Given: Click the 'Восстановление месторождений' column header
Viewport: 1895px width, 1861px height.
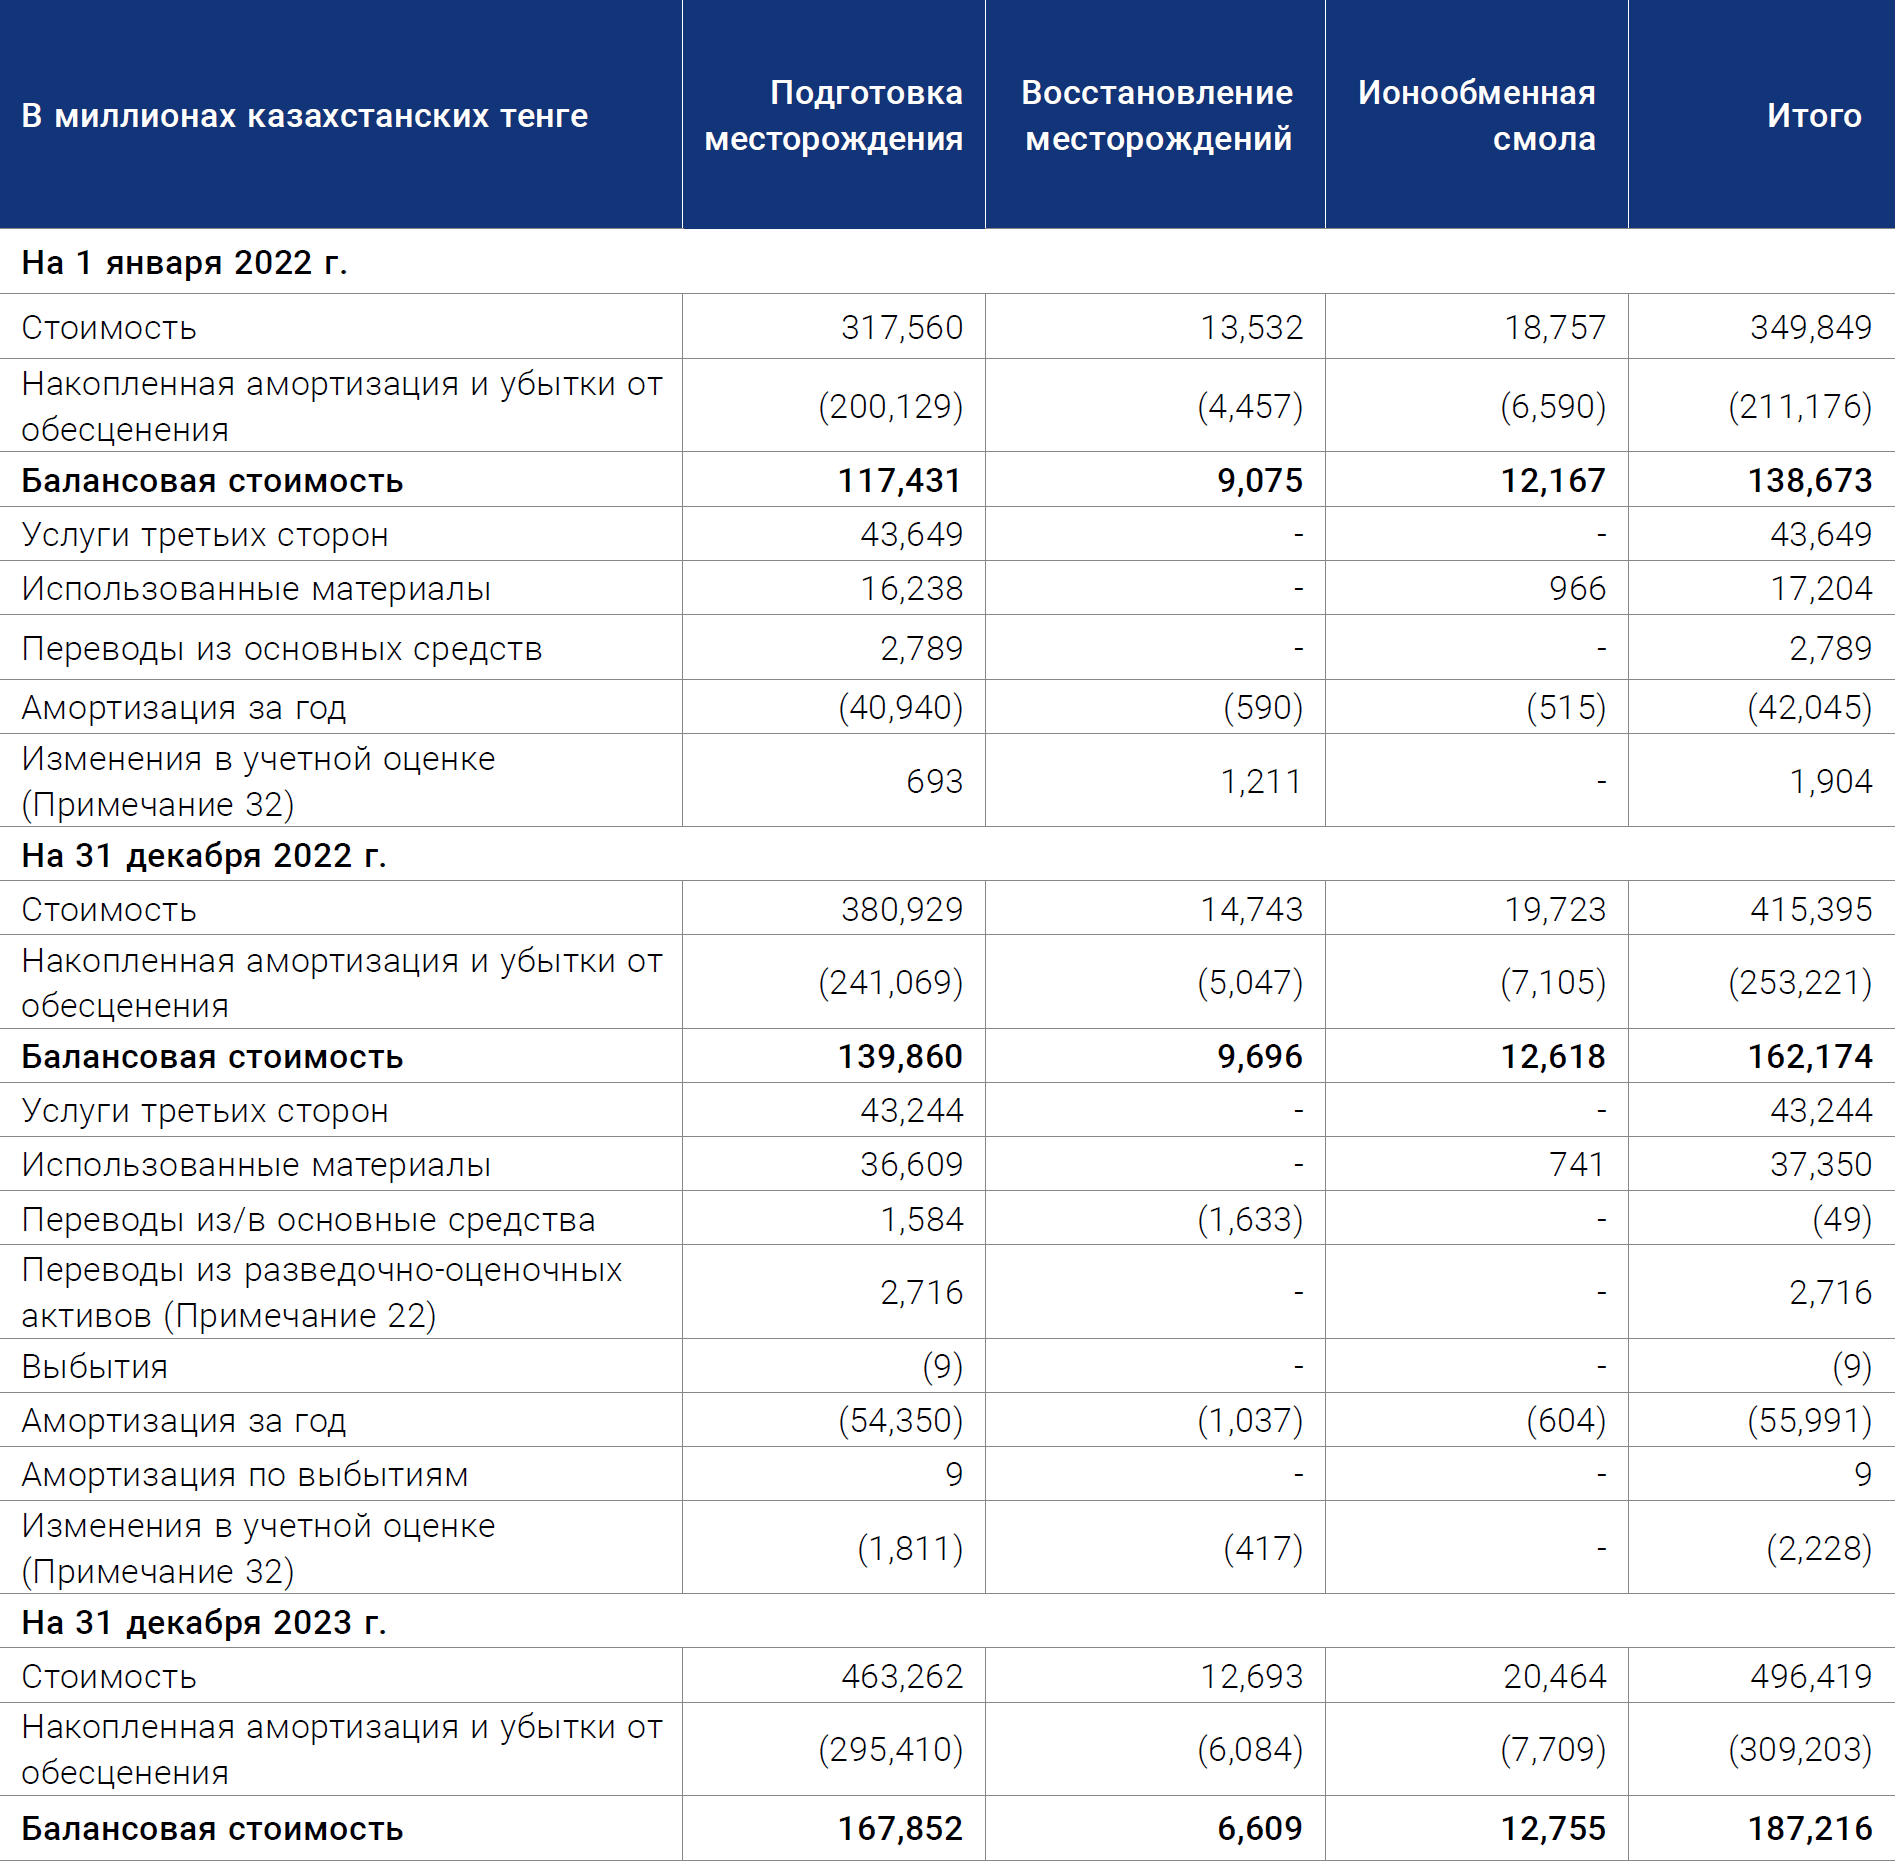Looking at the screenshot, I should point(1157,115).
